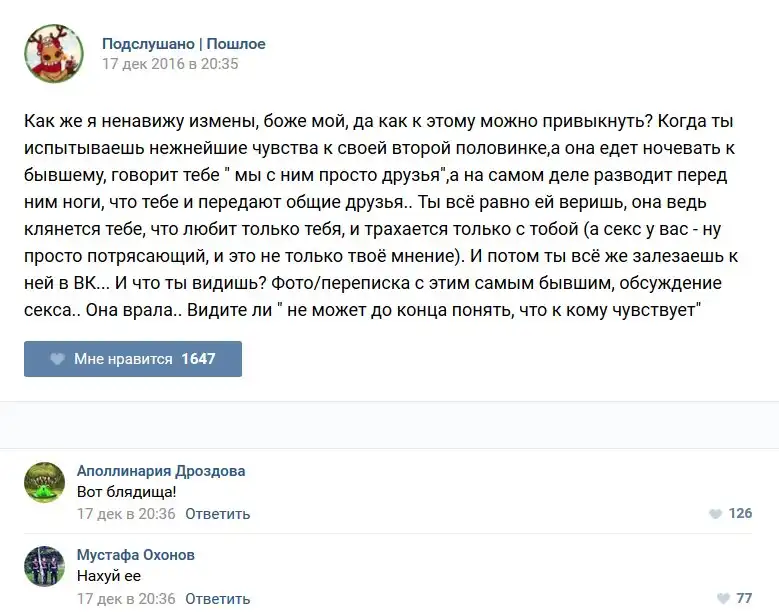Click the main post text body
Screen dimensions: 779x612
coord(380,217)
